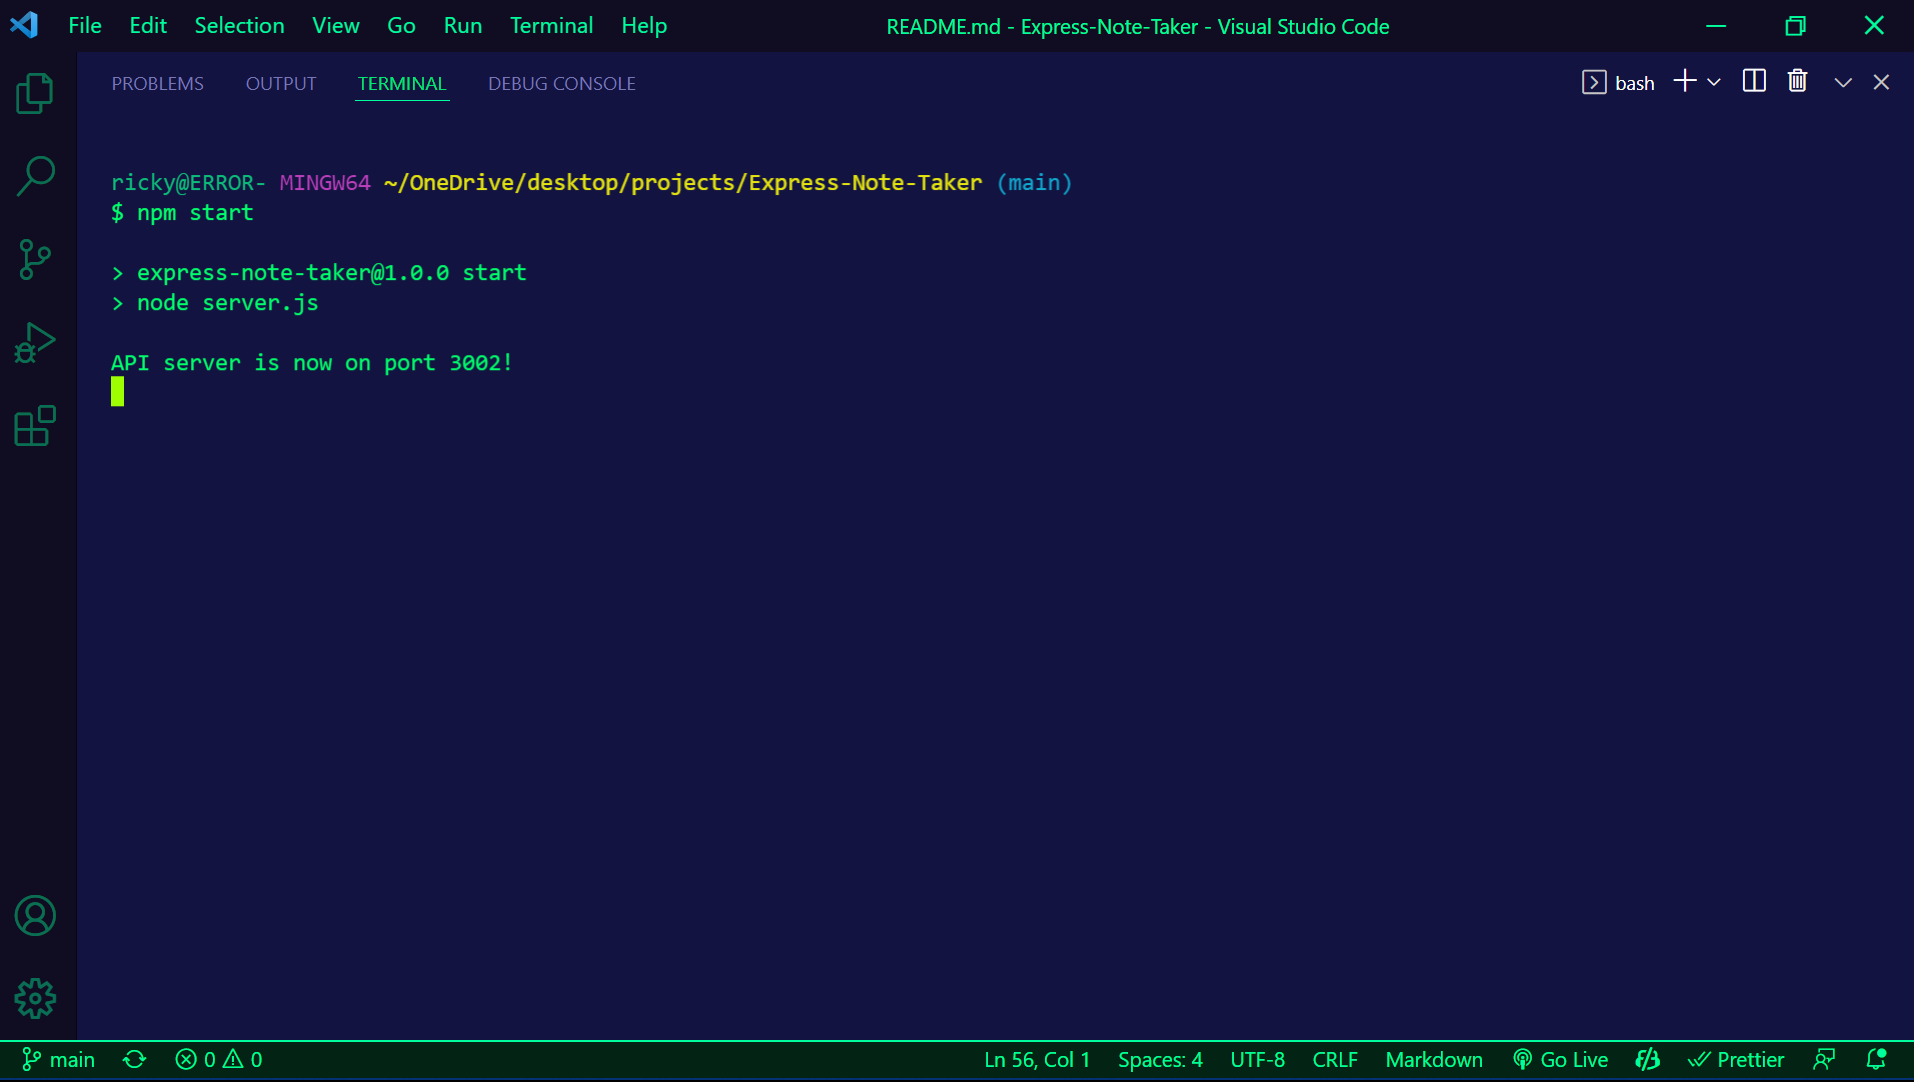
Task: Select the Search icon in the activity bar
Action: 35,176
